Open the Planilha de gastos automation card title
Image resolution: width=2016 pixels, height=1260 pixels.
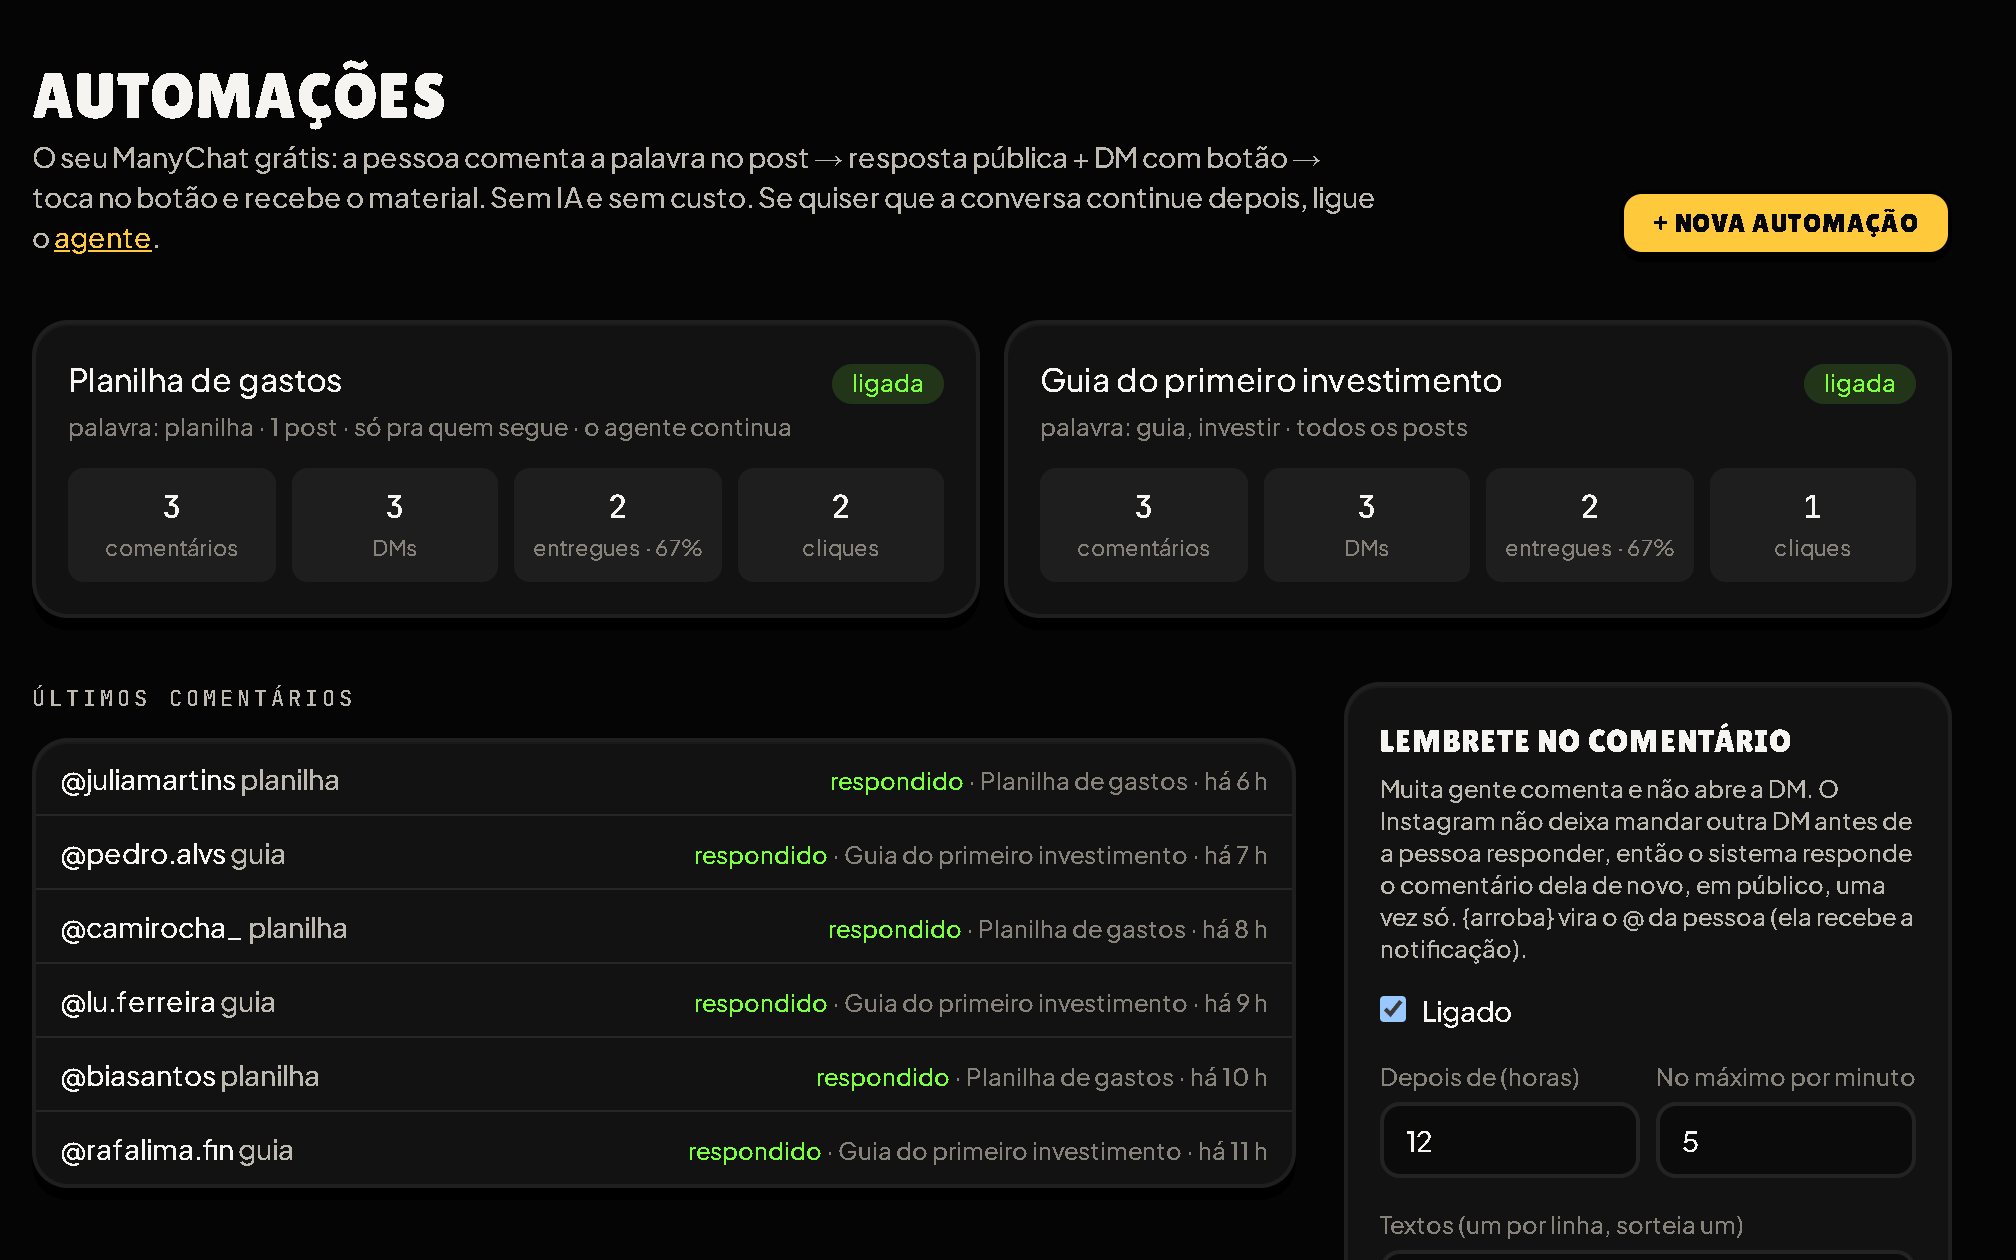click(205, 381)
